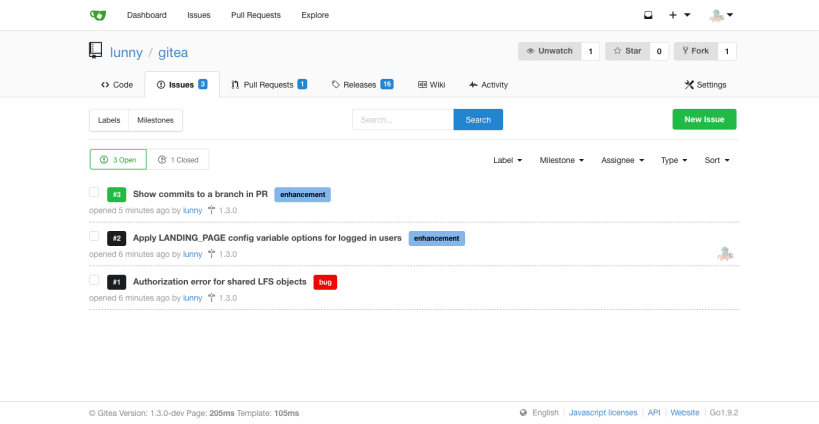Click author lunny on issue #3
This screenshot has height=424, width=819.
pos(192,210)
